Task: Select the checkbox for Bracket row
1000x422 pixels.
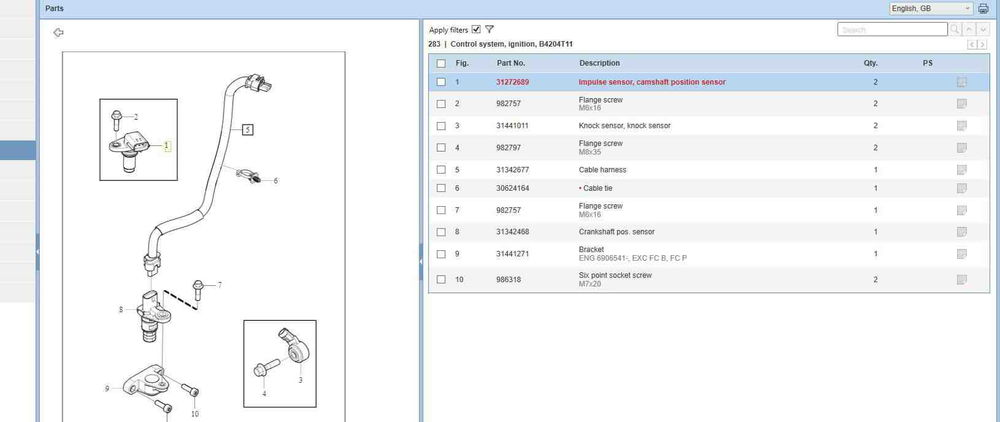Action: tap(441, 254)
